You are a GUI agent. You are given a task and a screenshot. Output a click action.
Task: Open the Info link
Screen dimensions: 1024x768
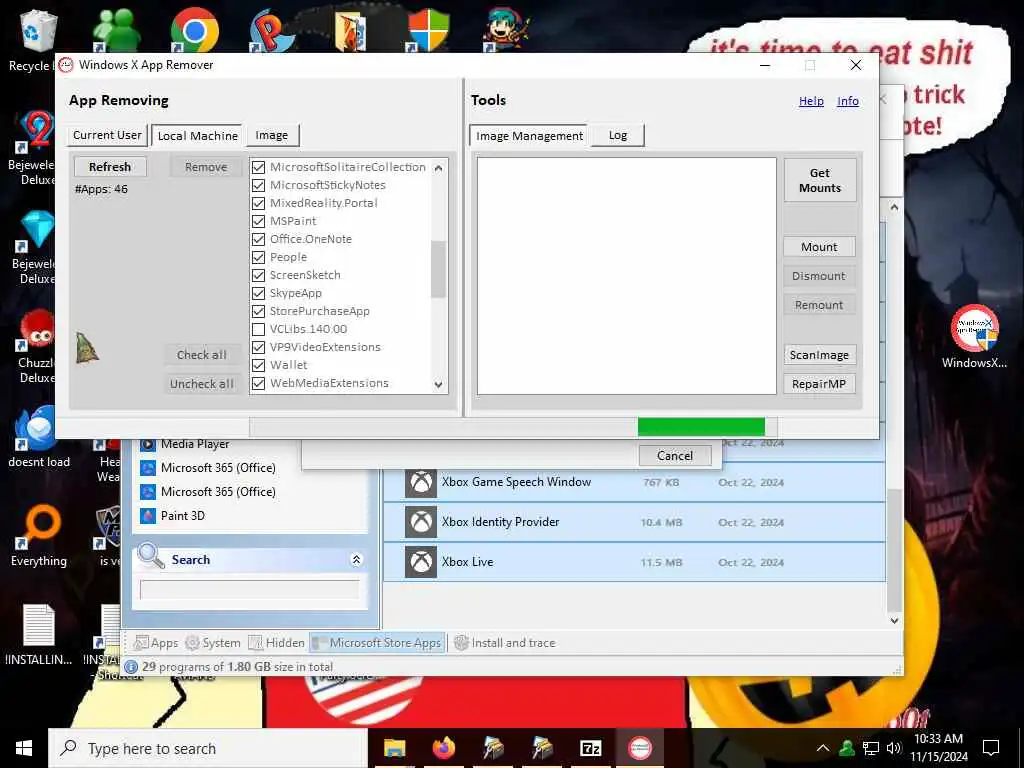(848, 101)
